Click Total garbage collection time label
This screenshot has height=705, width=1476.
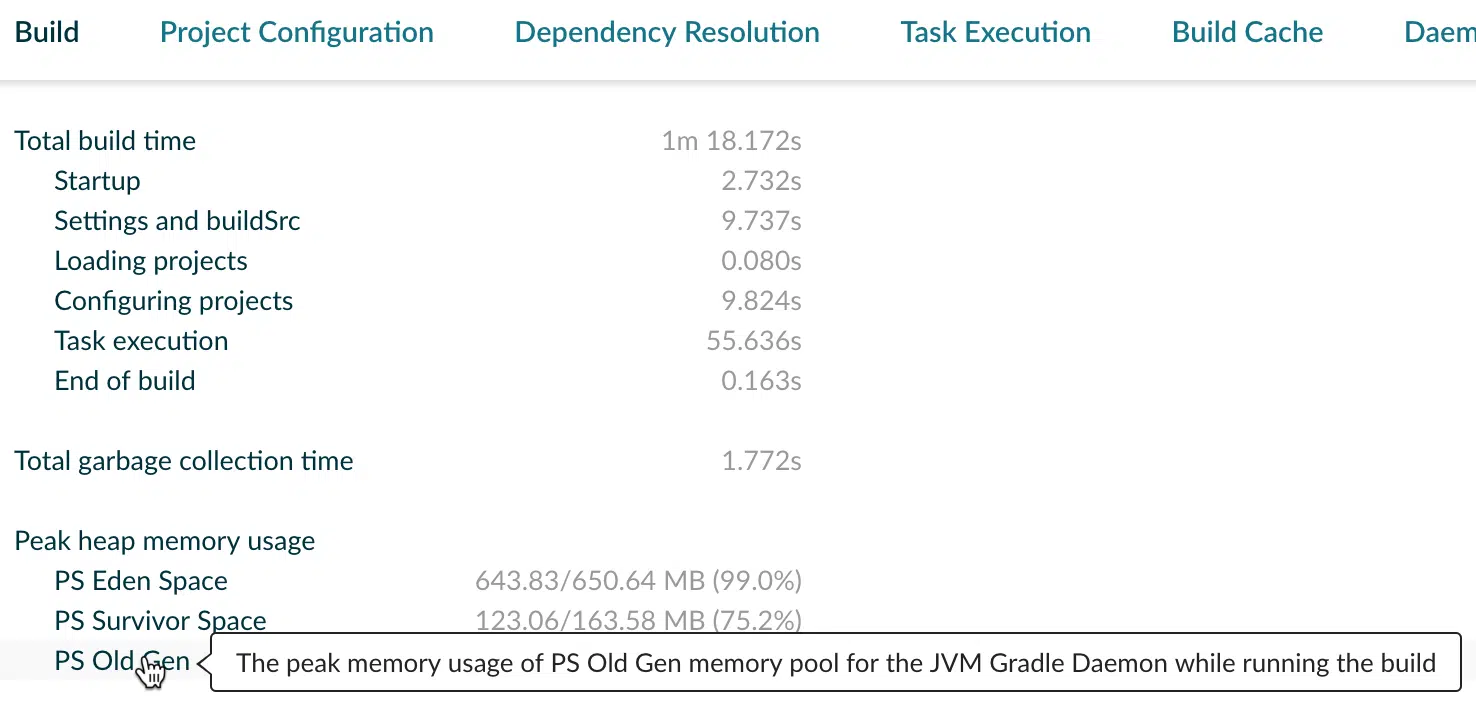point(184,461)
